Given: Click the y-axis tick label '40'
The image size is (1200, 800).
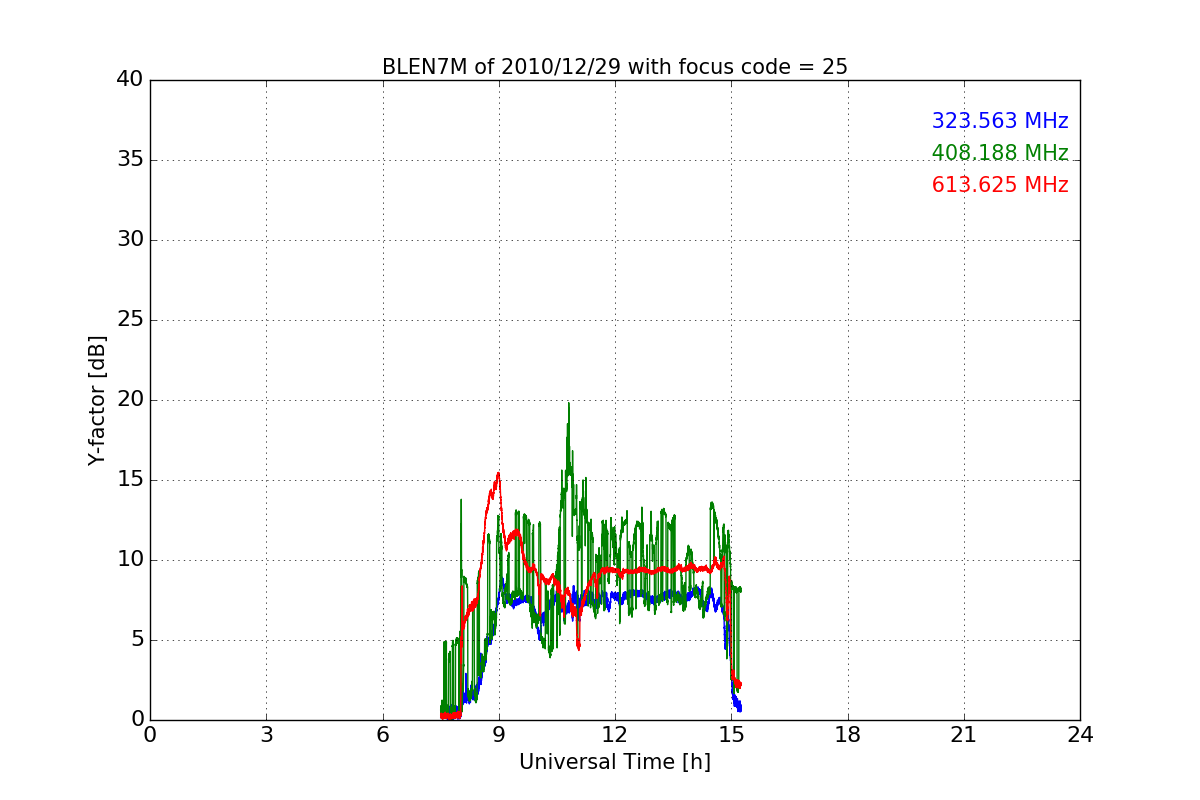Looking at the screenshot, I should point(131,80).
